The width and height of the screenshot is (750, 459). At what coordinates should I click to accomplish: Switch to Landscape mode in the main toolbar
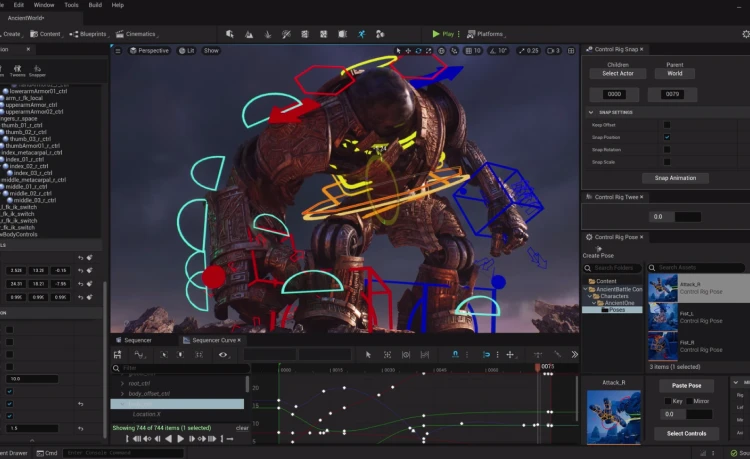249,34
